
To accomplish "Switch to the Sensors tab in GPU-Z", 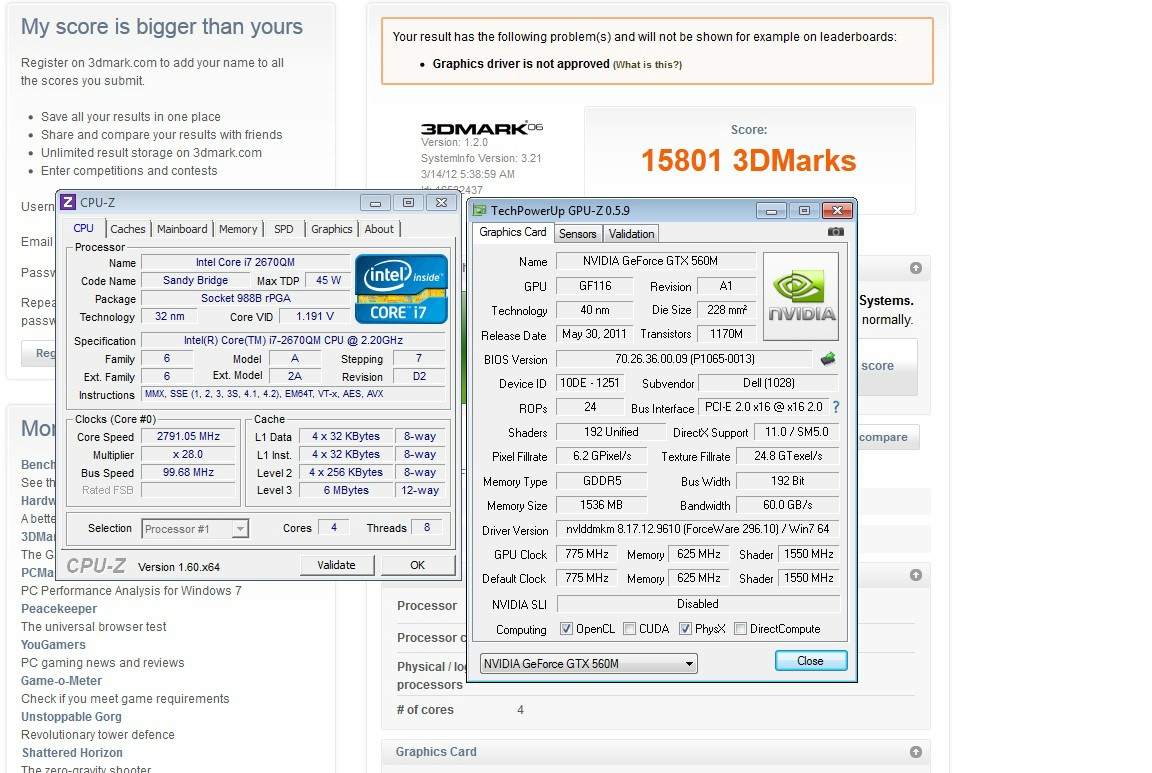I will [577, 234].
